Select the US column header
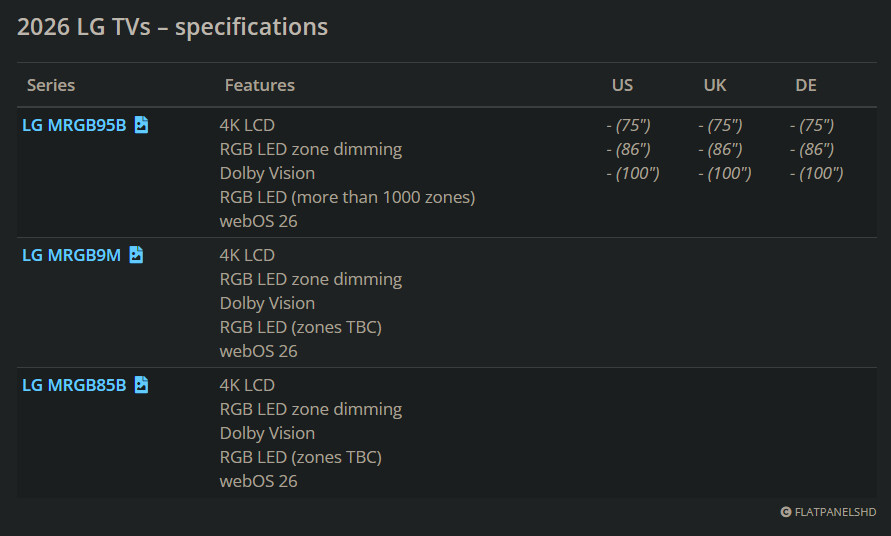This screenshot has height=536, width=891. coord(622,85)
